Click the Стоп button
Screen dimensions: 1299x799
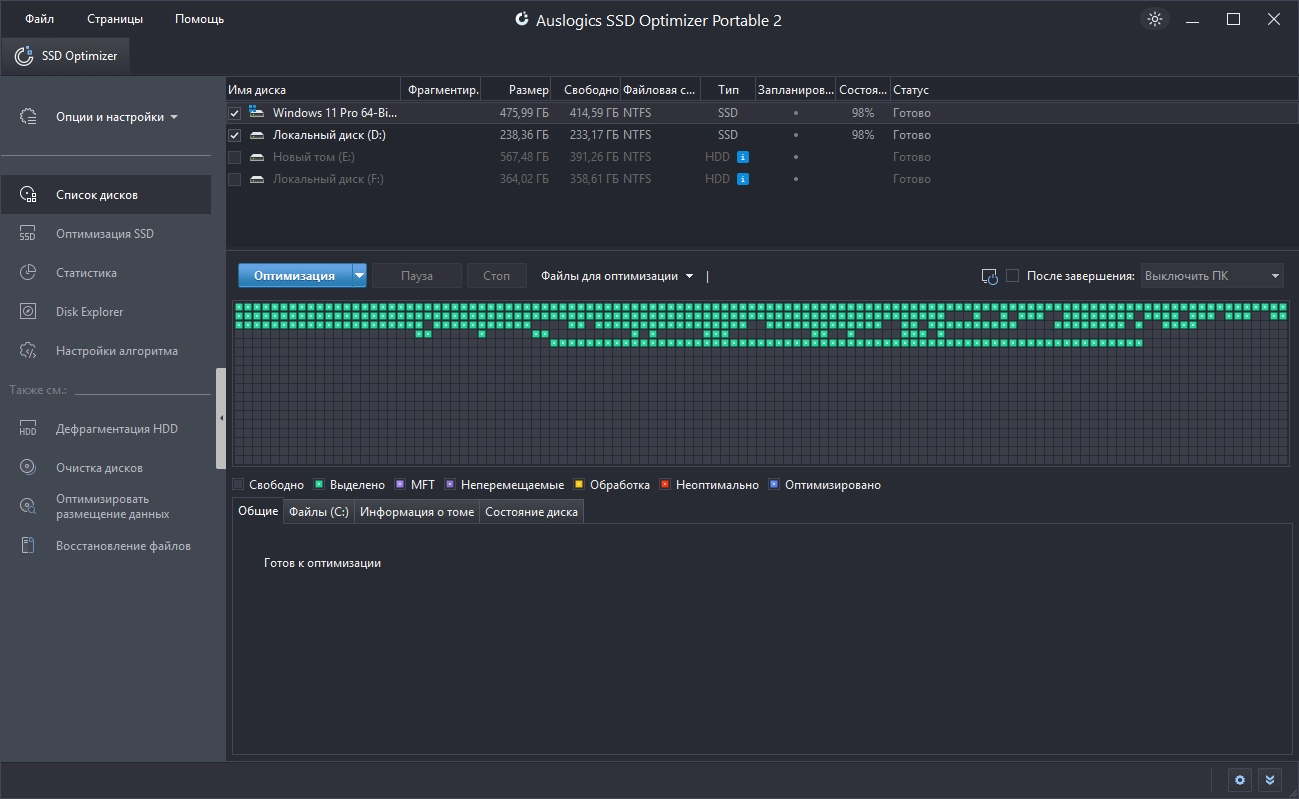(497, 276)
